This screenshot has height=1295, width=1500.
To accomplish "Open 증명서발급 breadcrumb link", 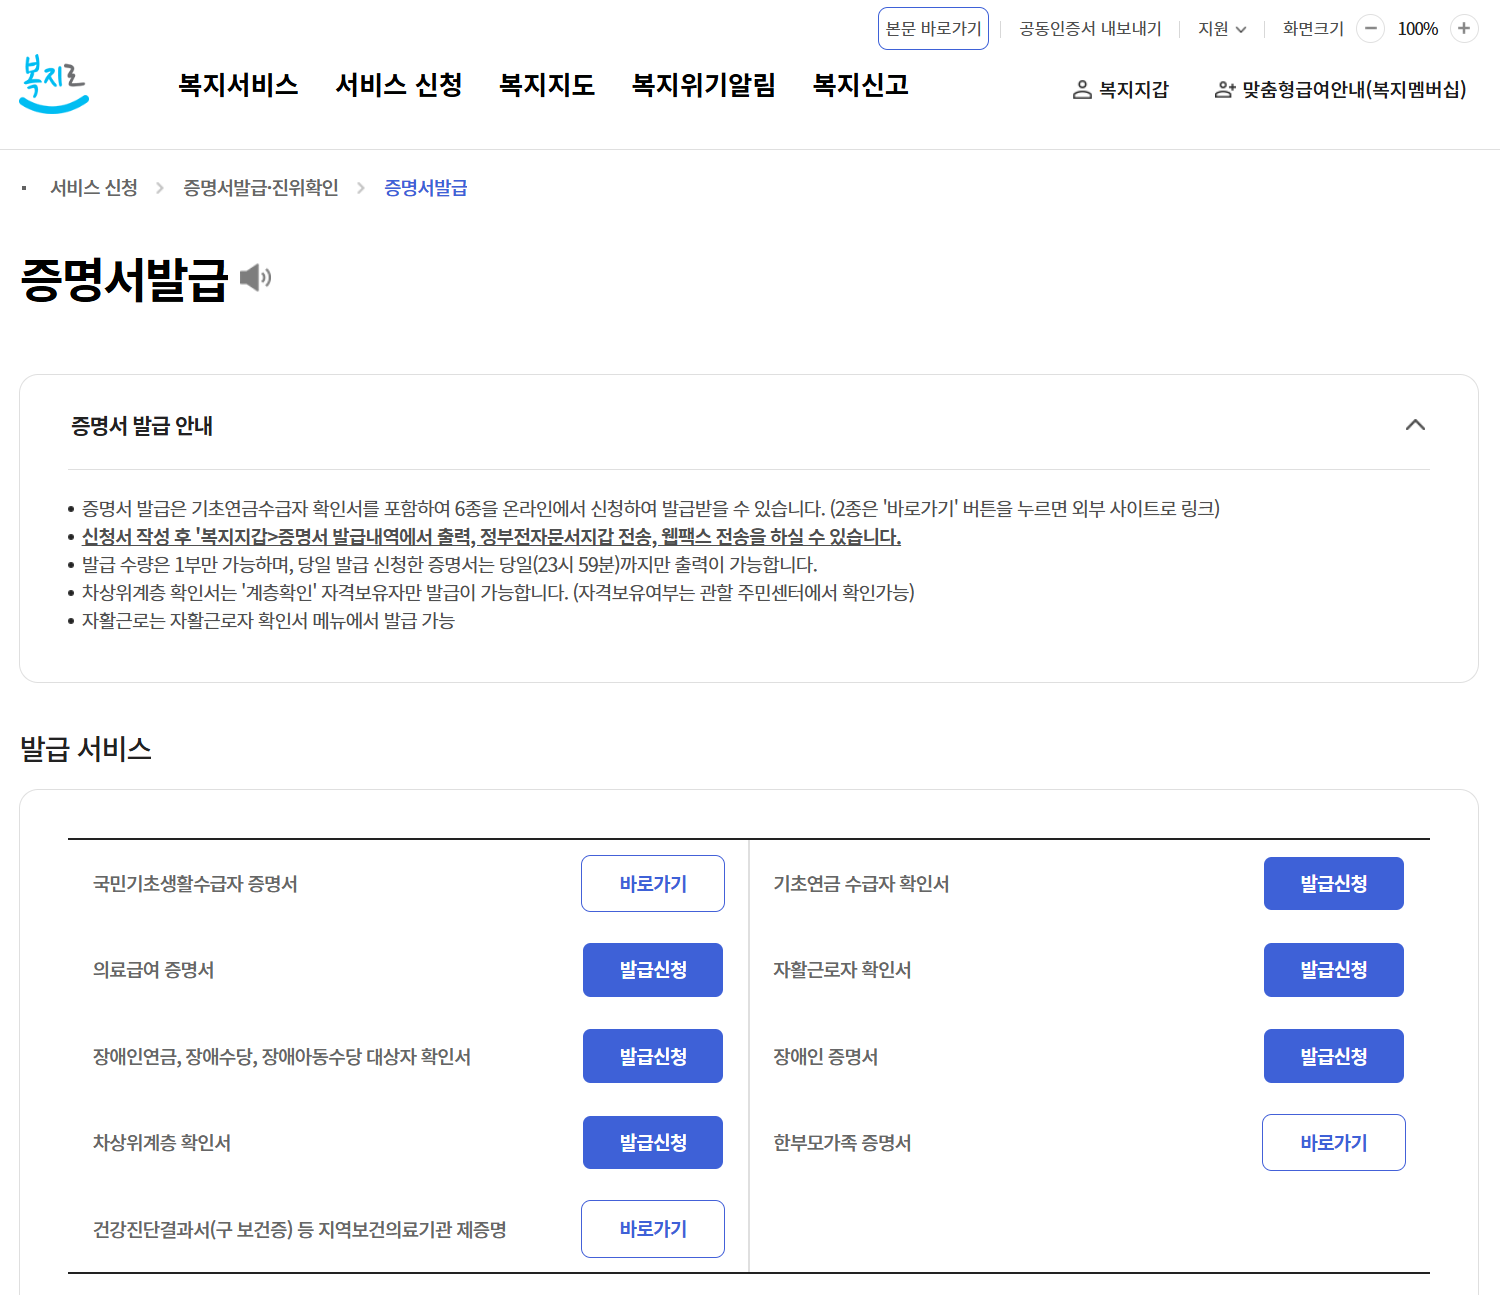I will point(425,187).
